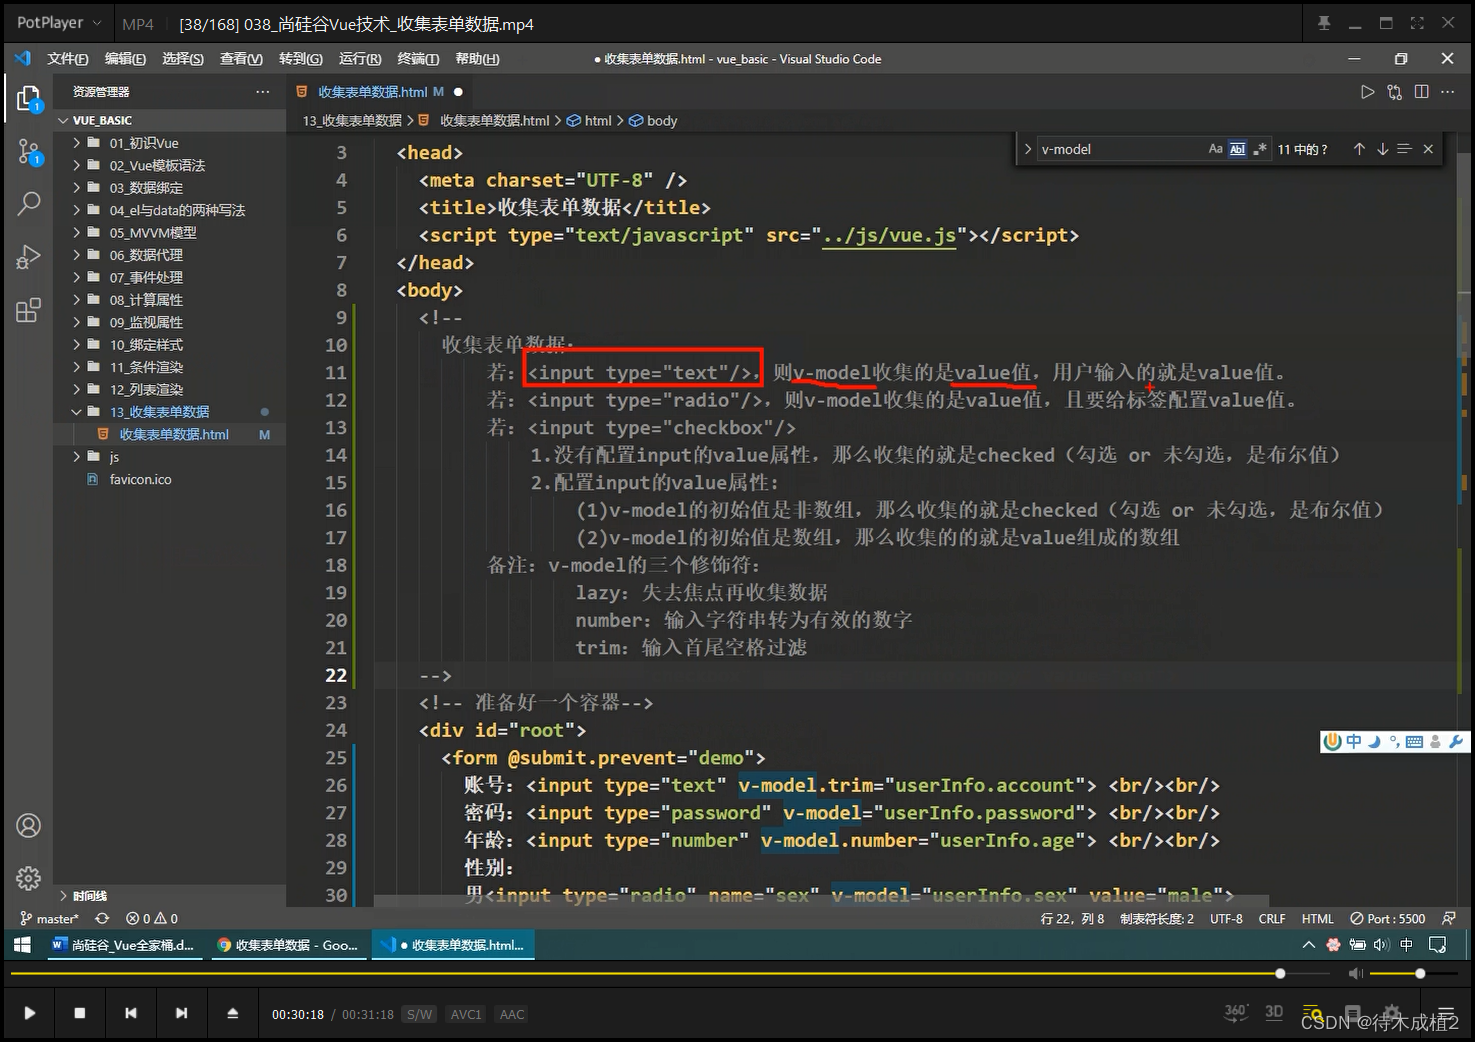1475x1042 pixels.
Task: Click the PotPlayer 360 video mode icon
Action: pyautogui.click(x=1236, y=1012)
